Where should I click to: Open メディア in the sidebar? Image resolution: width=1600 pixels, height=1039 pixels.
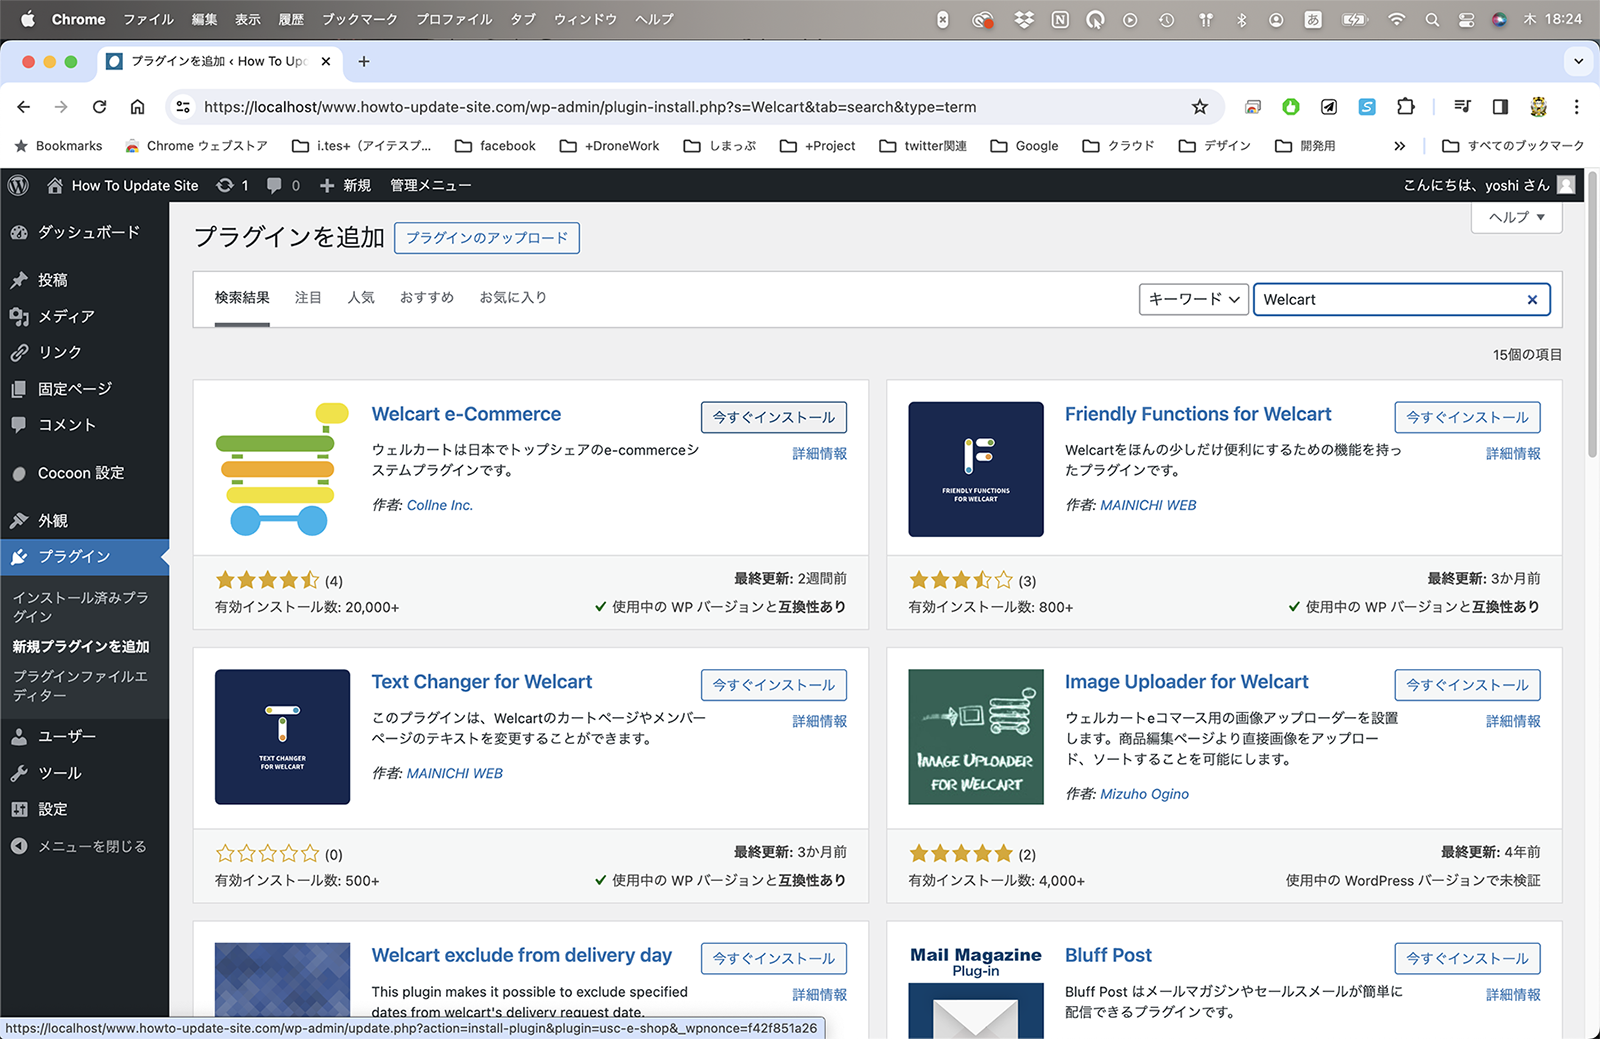point(85,316)
